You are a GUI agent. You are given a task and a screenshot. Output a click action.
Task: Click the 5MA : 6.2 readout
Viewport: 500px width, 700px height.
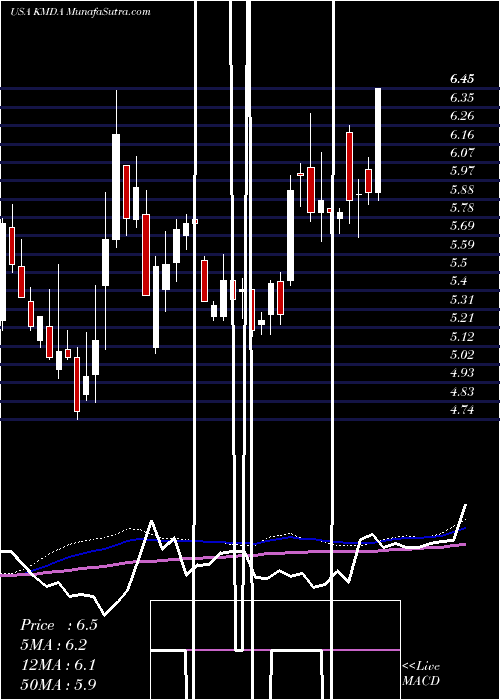coord(54,645)
